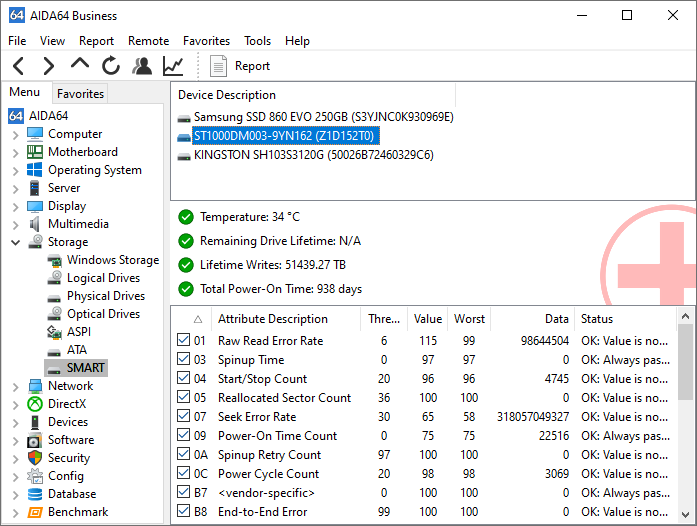Select the Display icon in the tree
The width and height of the screenshot is (697, 526).
pyautogui.click(x=35, y=206)
